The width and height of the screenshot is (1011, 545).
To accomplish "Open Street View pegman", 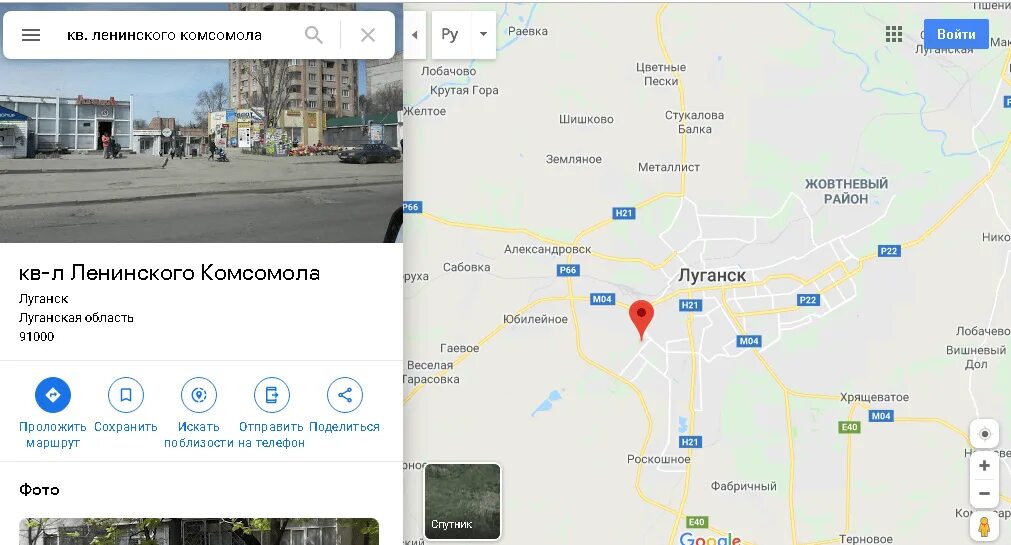I will [984, 527].
